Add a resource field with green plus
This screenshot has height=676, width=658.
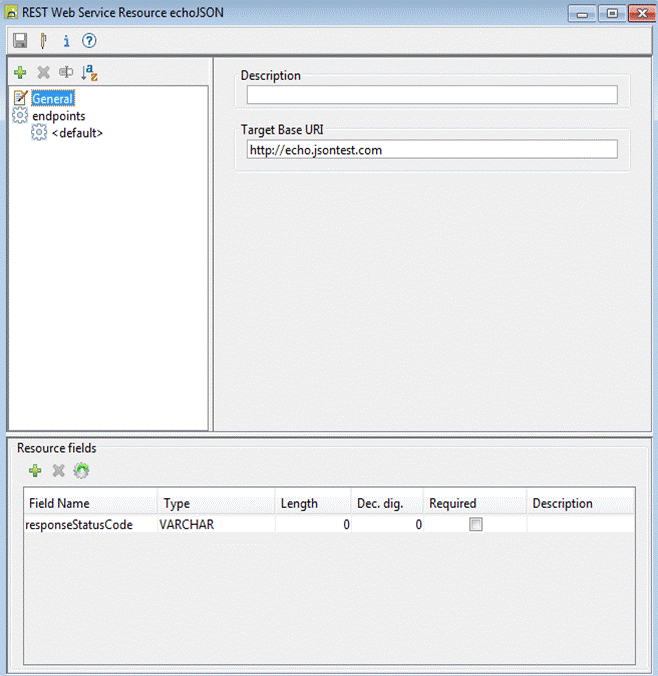coord(35,470)
